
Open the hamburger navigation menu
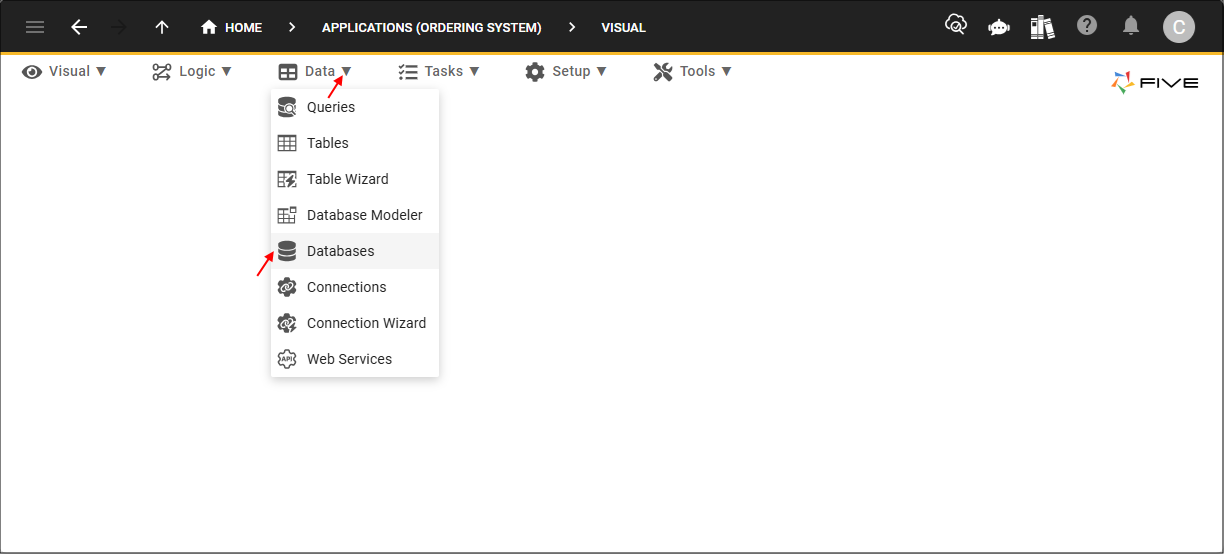click(35, 27)
